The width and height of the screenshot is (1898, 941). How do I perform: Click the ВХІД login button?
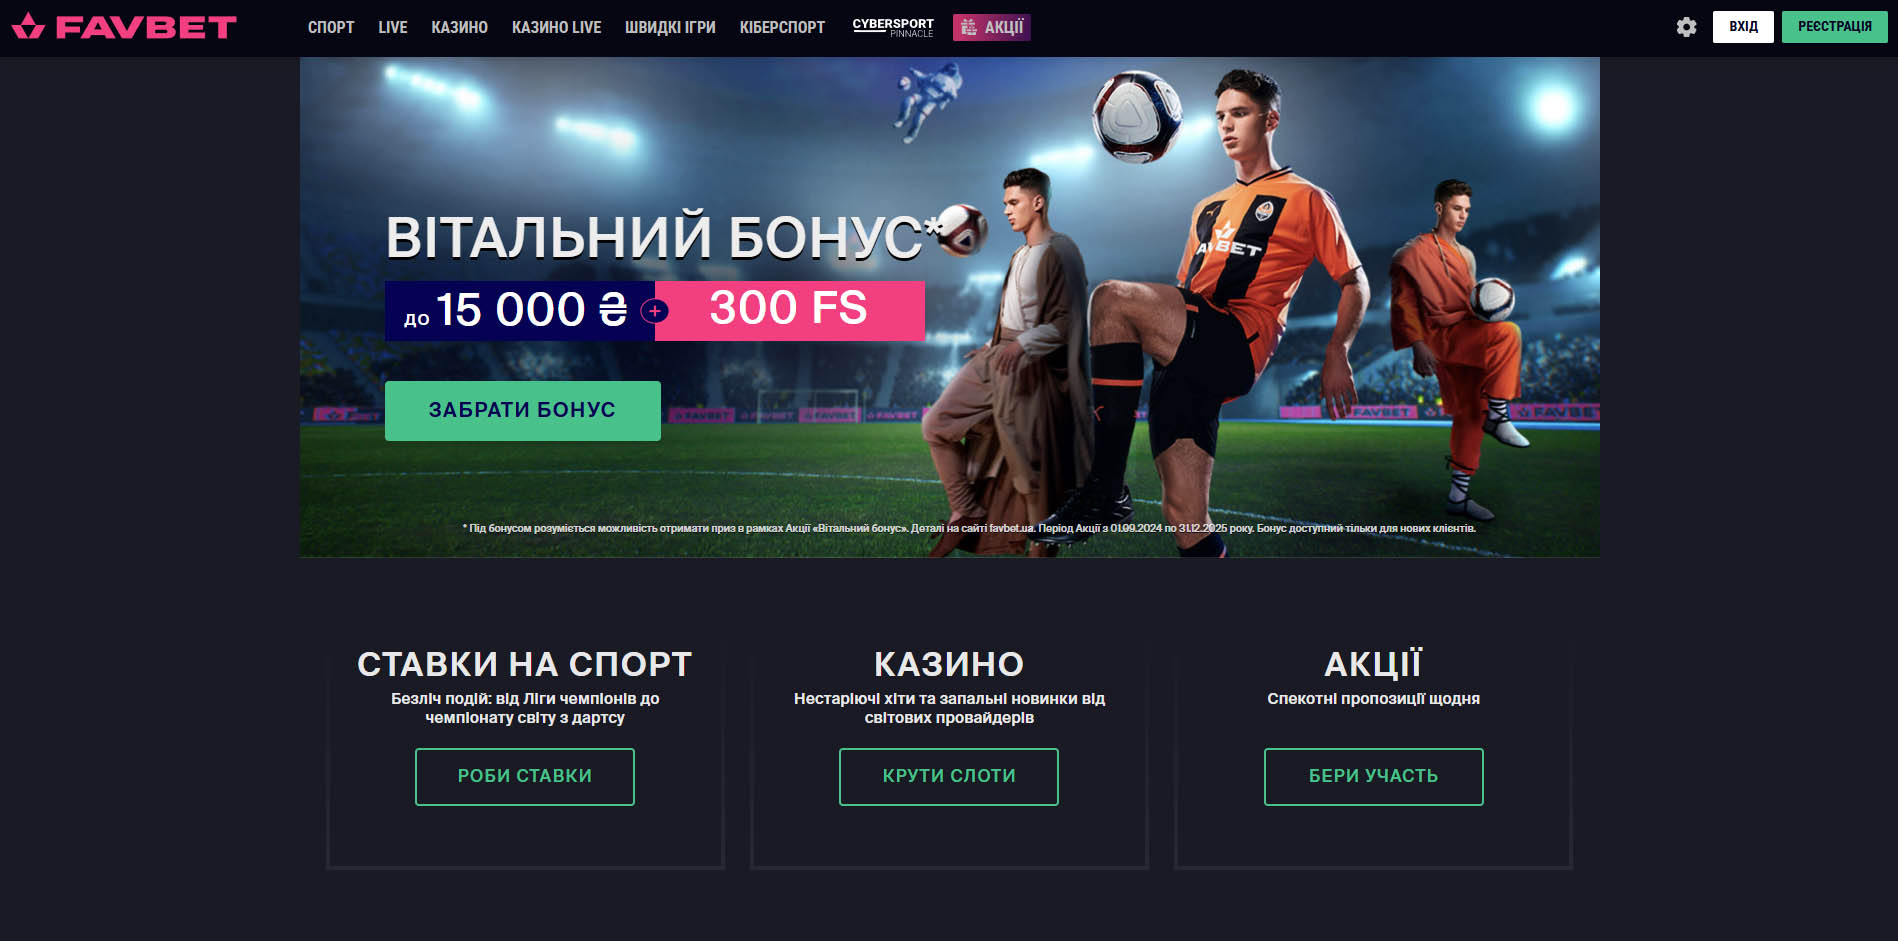(1743, 27)
